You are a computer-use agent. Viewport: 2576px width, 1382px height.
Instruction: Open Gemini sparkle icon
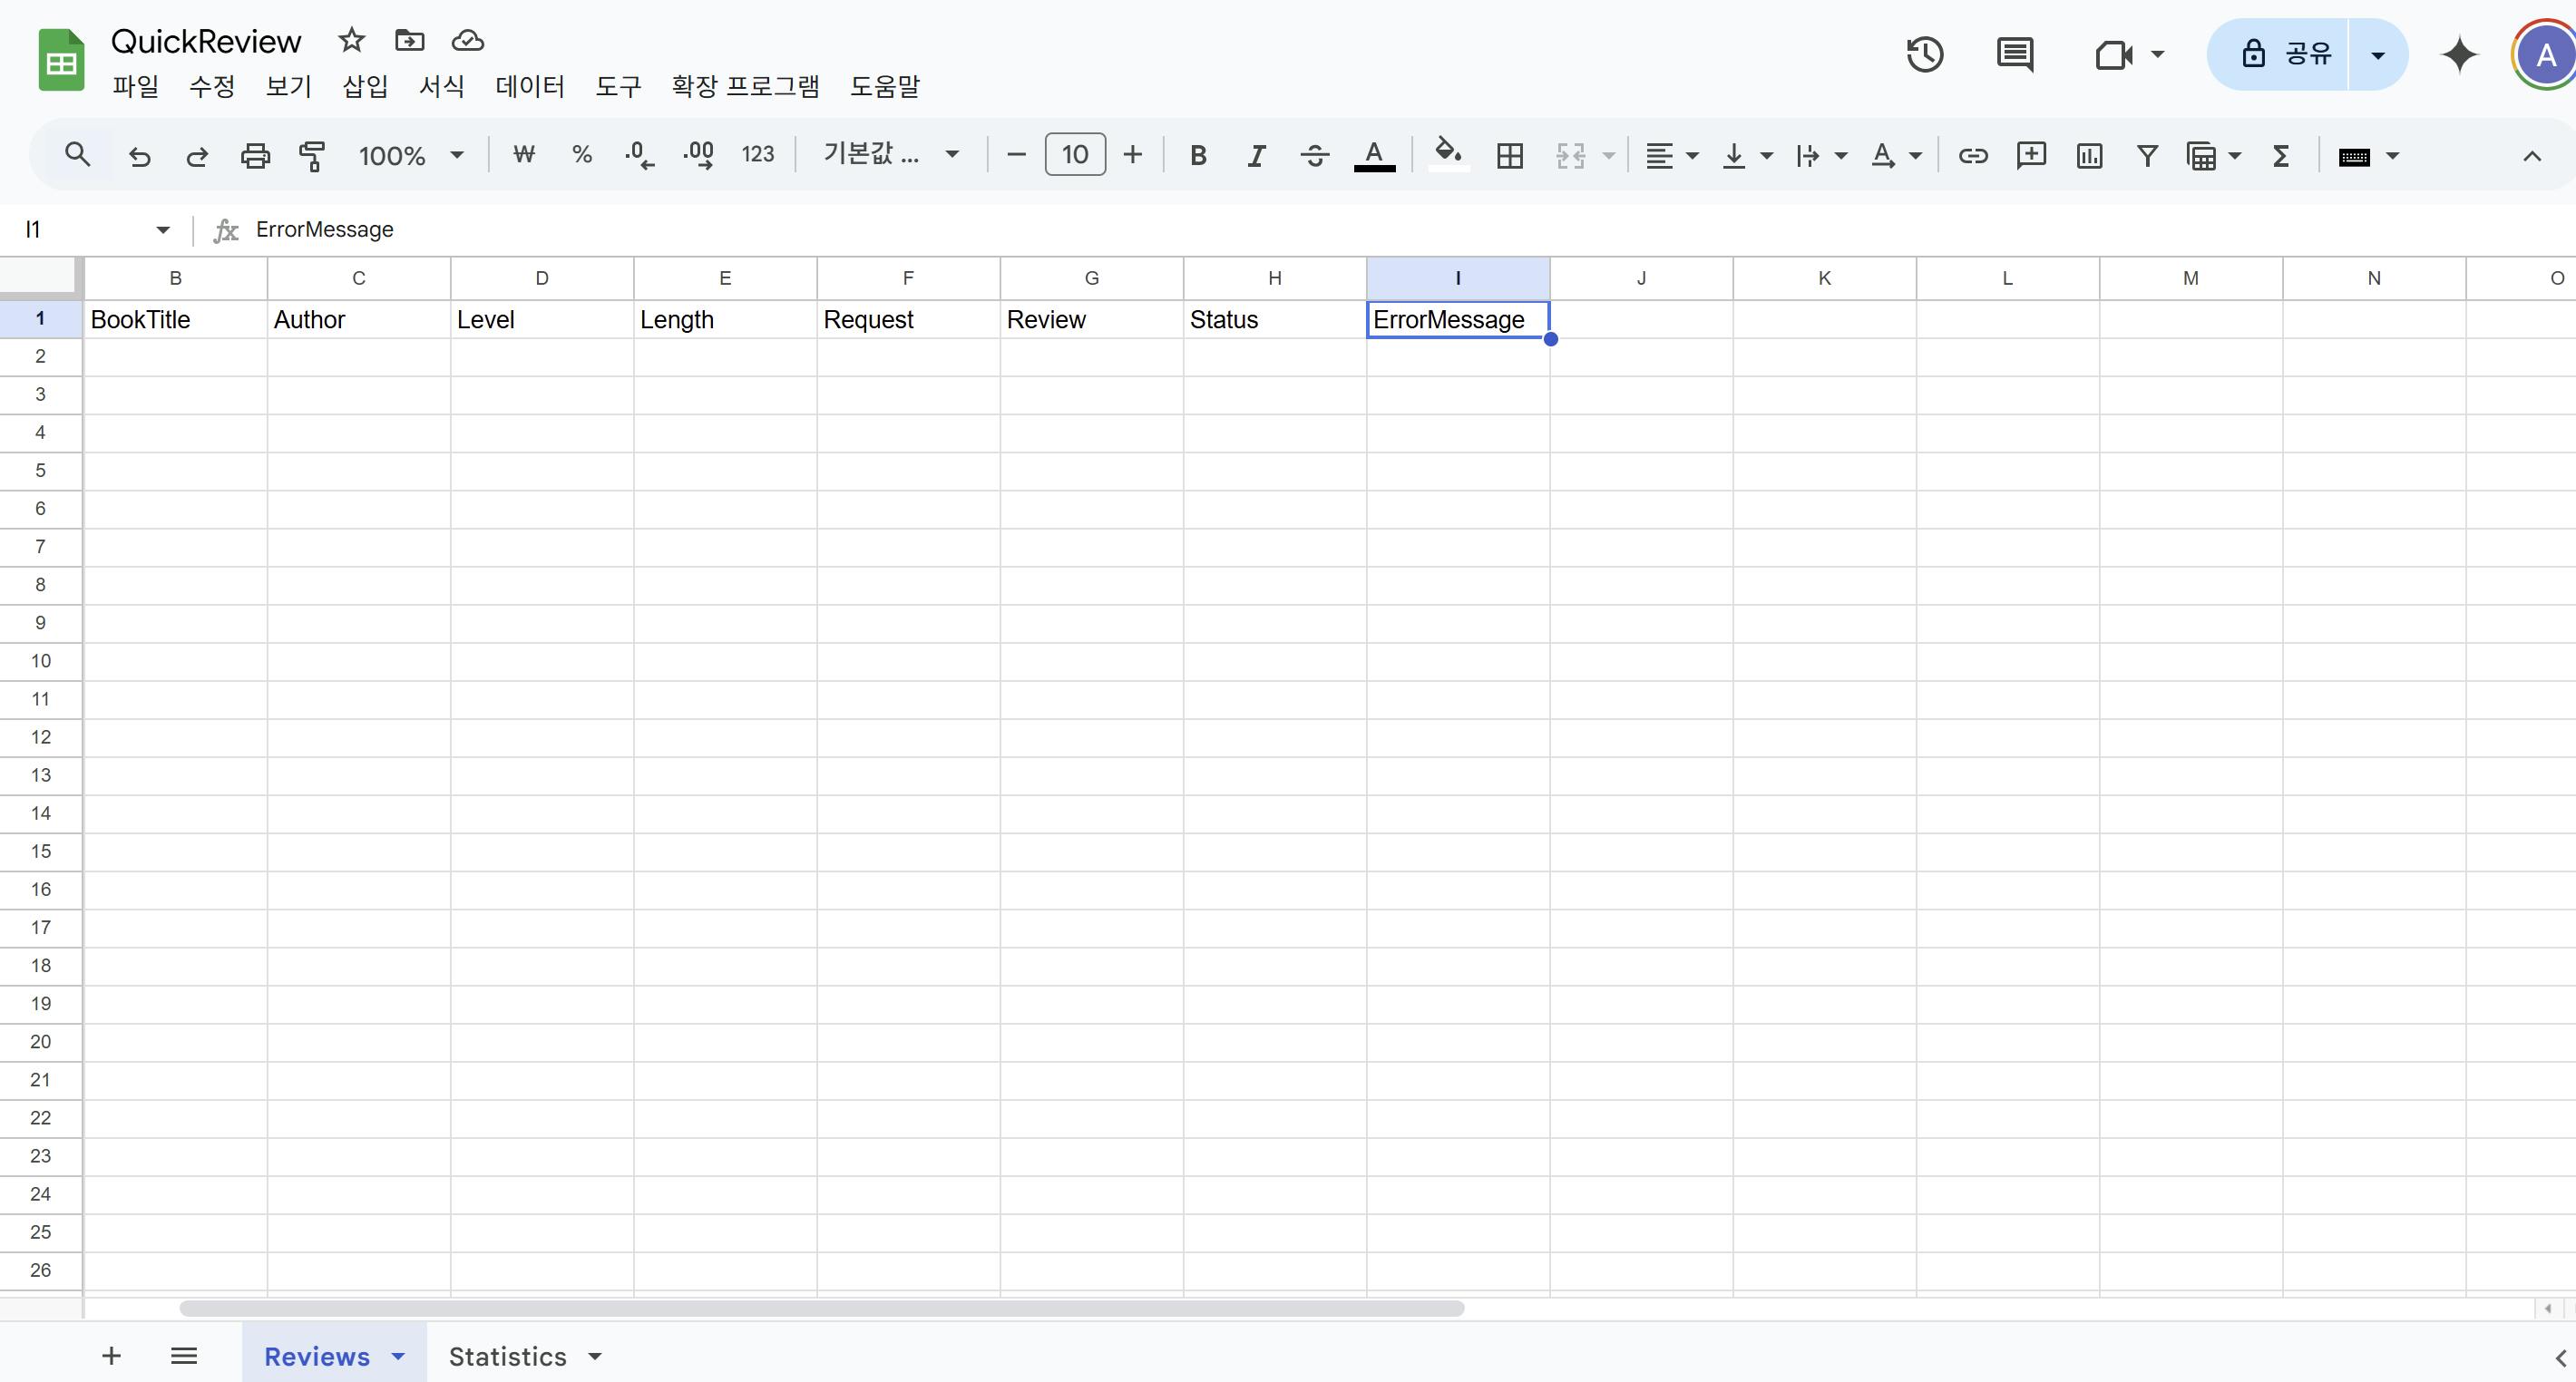[2459, 54]
